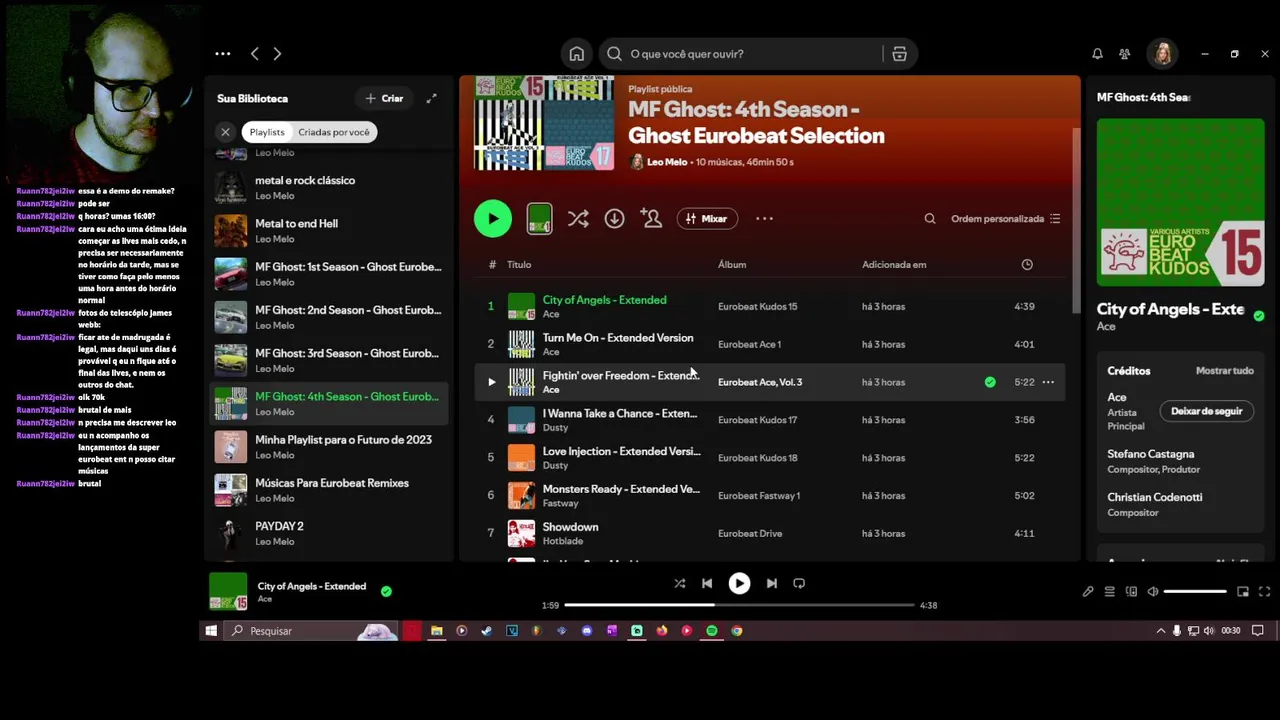Open the miniplayer icon

click(1243, 592)
